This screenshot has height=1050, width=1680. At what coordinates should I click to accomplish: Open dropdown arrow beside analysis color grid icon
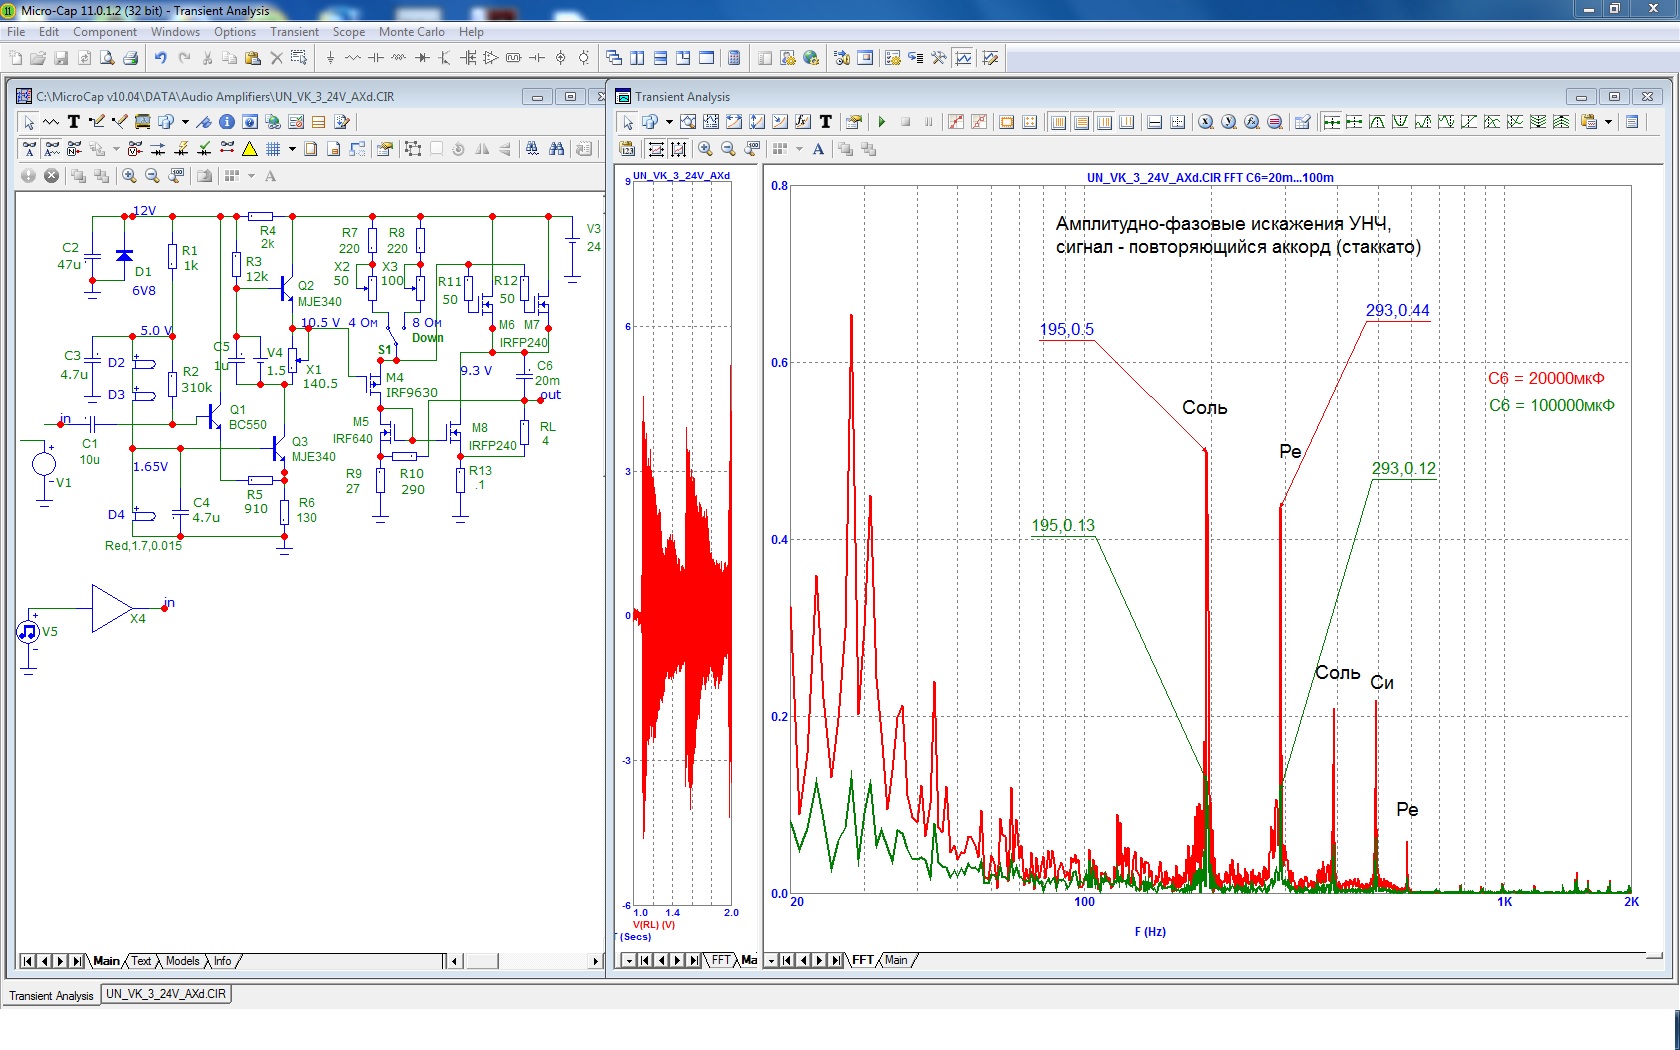pos(799,149)
